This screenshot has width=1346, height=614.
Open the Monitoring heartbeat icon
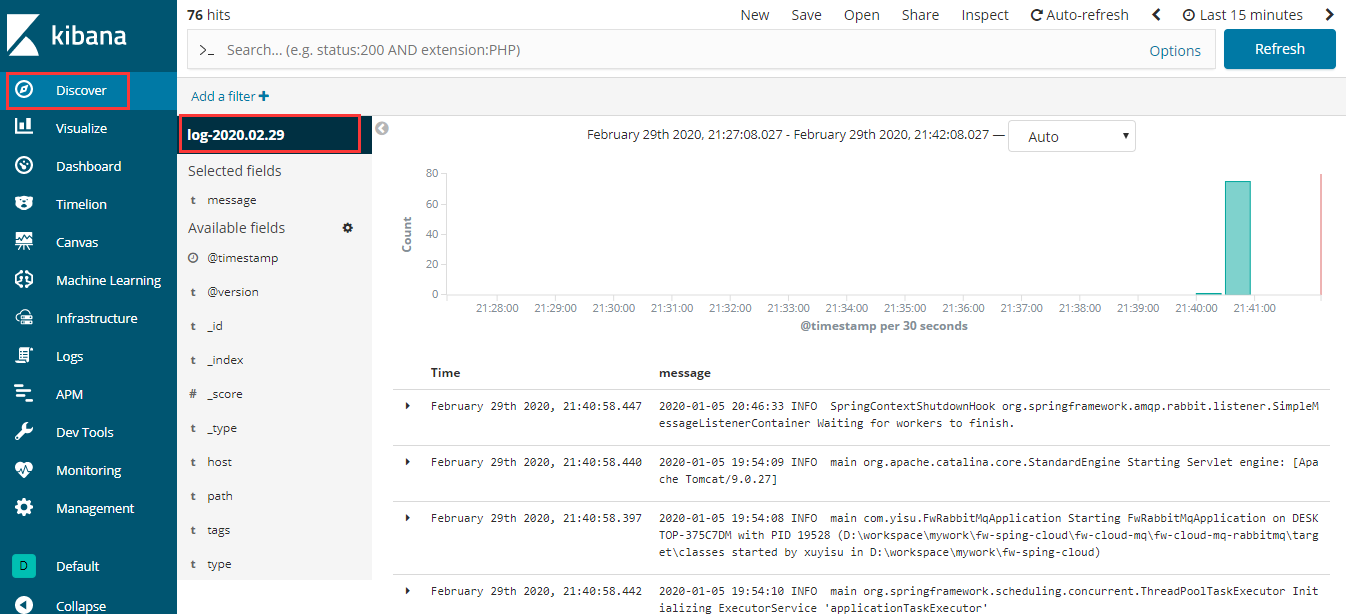pyautogui.click(x=24, y=470)
